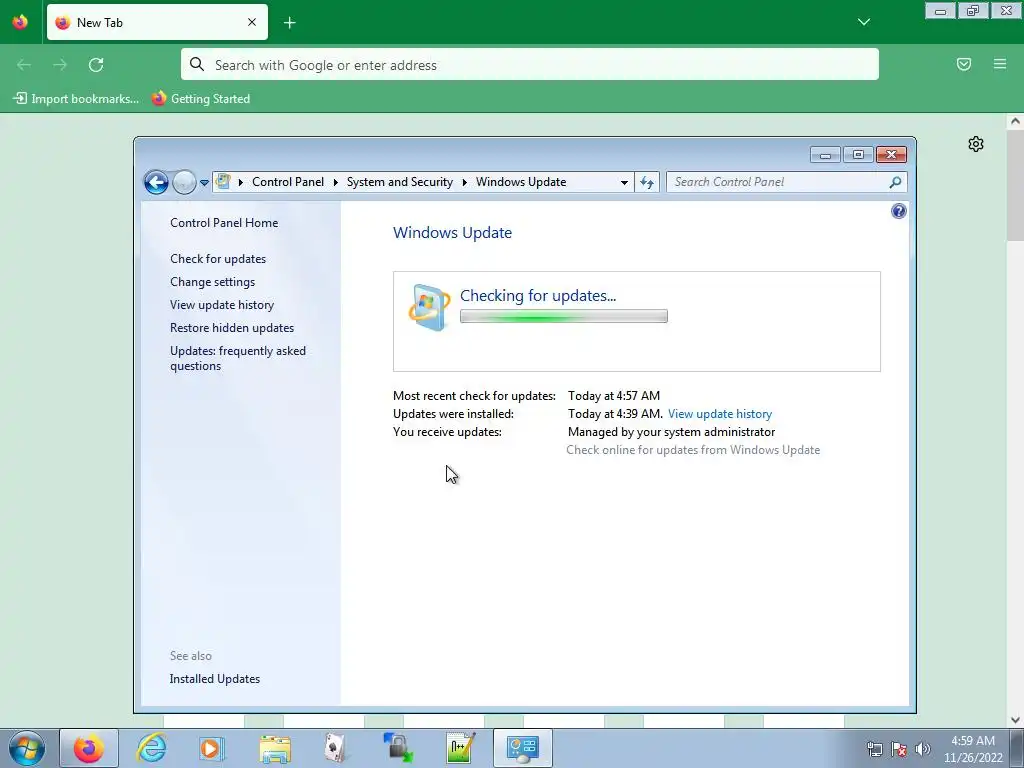Click Import bookmarks in bookmarks toolbar

coord(76,99)
